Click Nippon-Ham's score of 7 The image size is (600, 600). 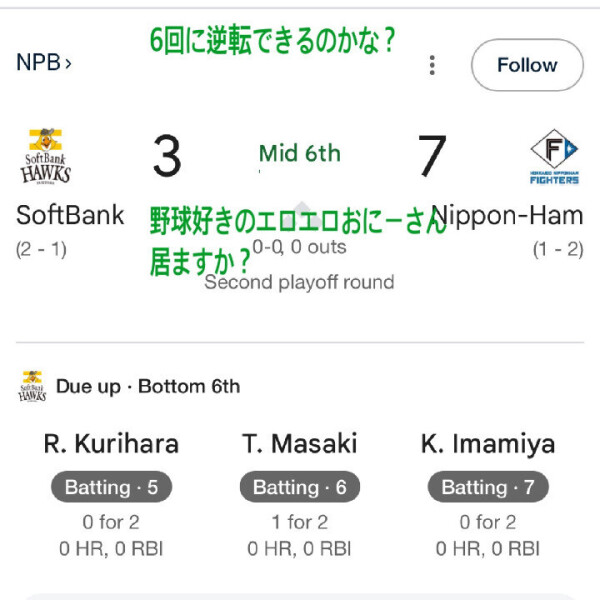click(431, 157)
